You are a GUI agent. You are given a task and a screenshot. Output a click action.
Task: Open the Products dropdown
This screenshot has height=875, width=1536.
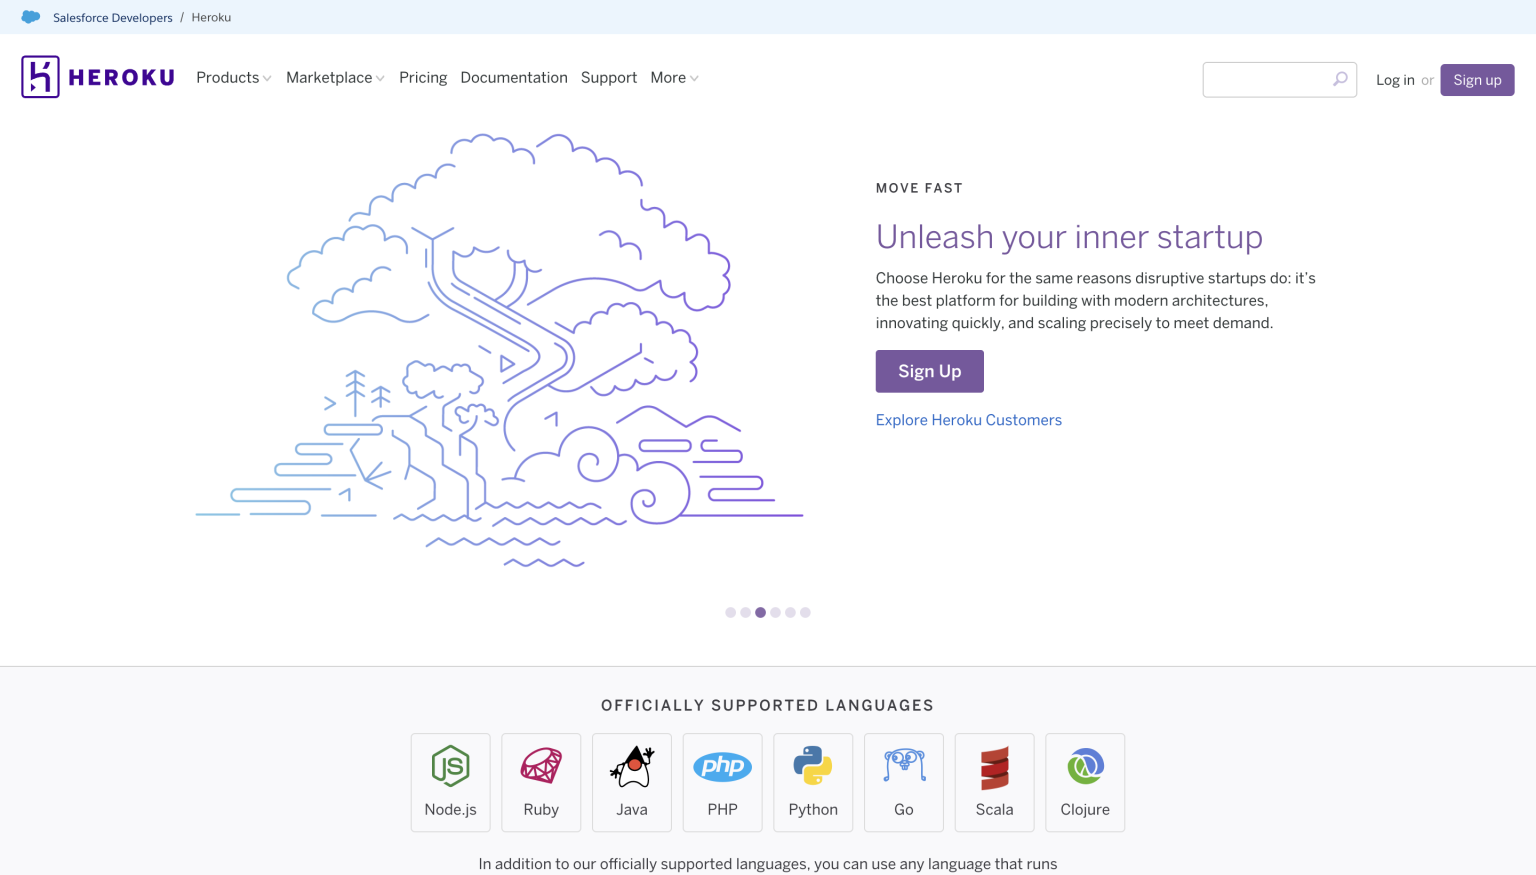click(x=232, y=77)
